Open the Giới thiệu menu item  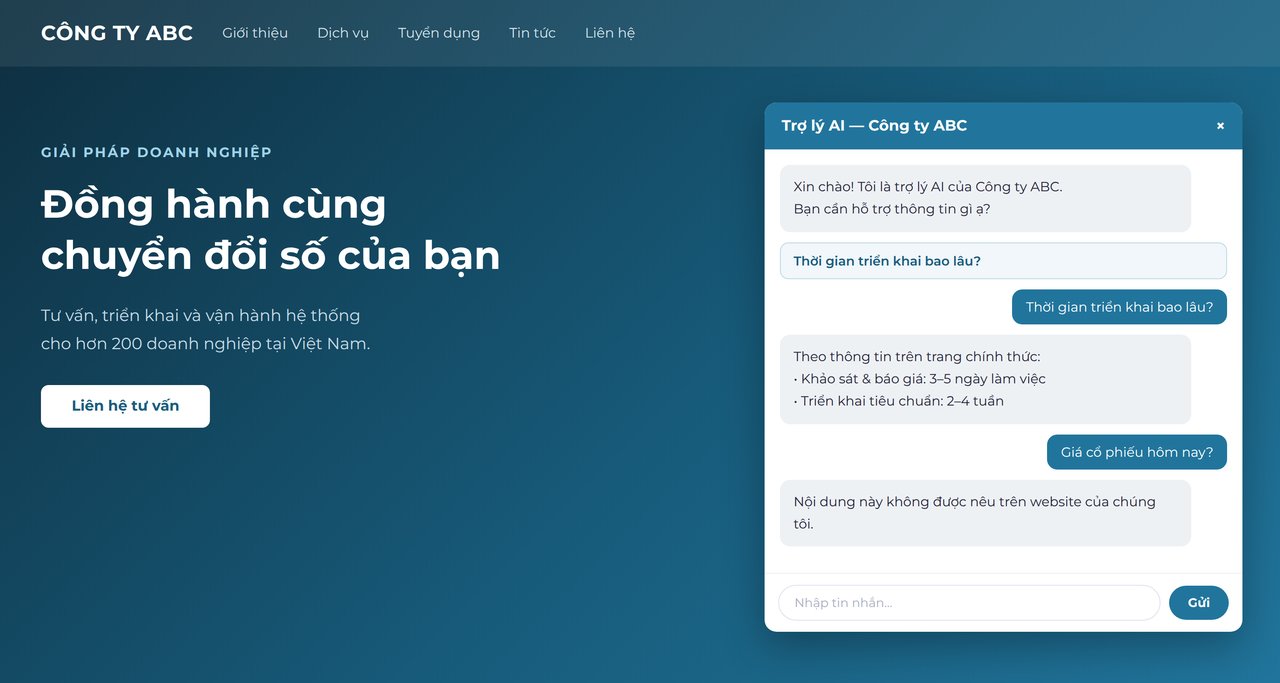point(255,33)
